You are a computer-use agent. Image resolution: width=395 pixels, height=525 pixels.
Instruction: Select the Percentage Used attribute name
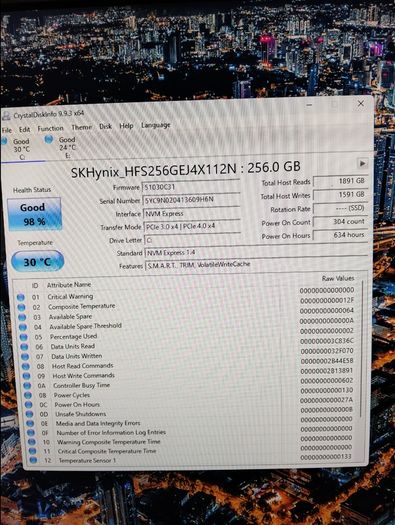pyautogui.click(x=74, y=336)
